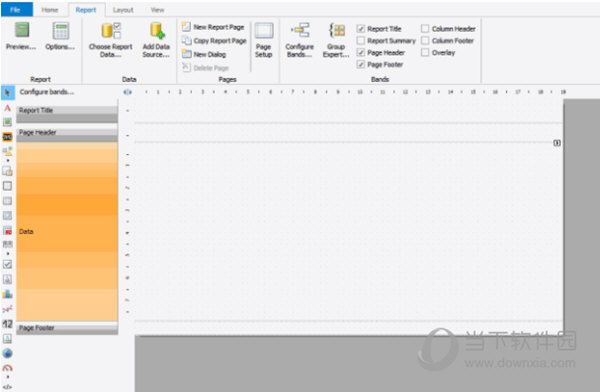Toggle the Page Header band checkbox
Viewport: 600px width, 392px height.
[360, 52]
